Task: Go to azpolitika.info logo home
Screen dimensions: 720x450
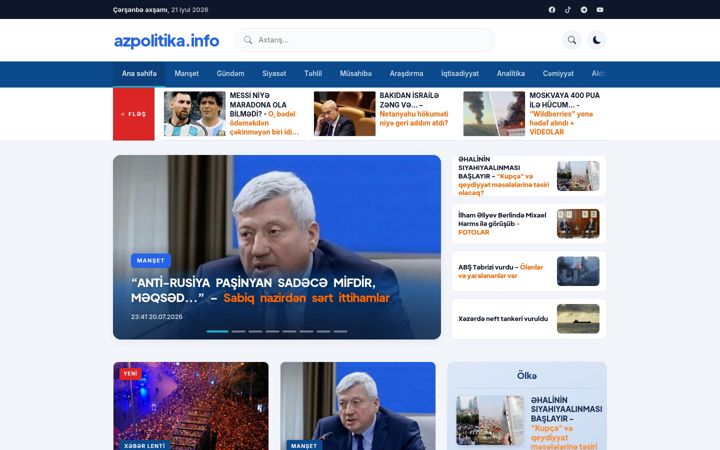Action: 166,40
